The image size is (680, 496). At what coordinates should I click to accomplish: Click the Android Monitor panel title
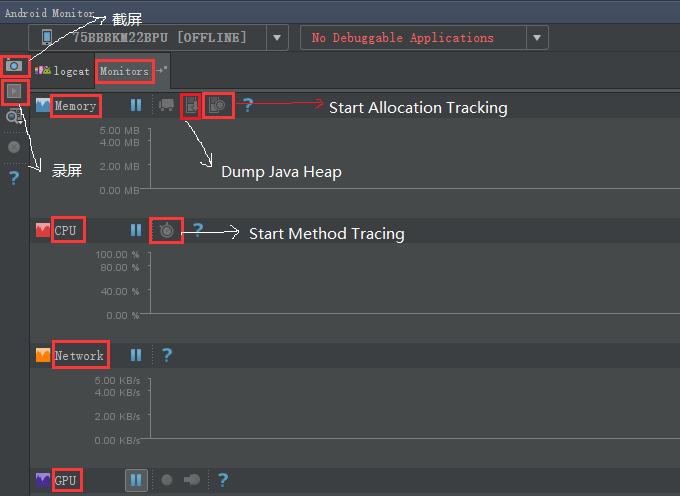(x=49, y=13)
